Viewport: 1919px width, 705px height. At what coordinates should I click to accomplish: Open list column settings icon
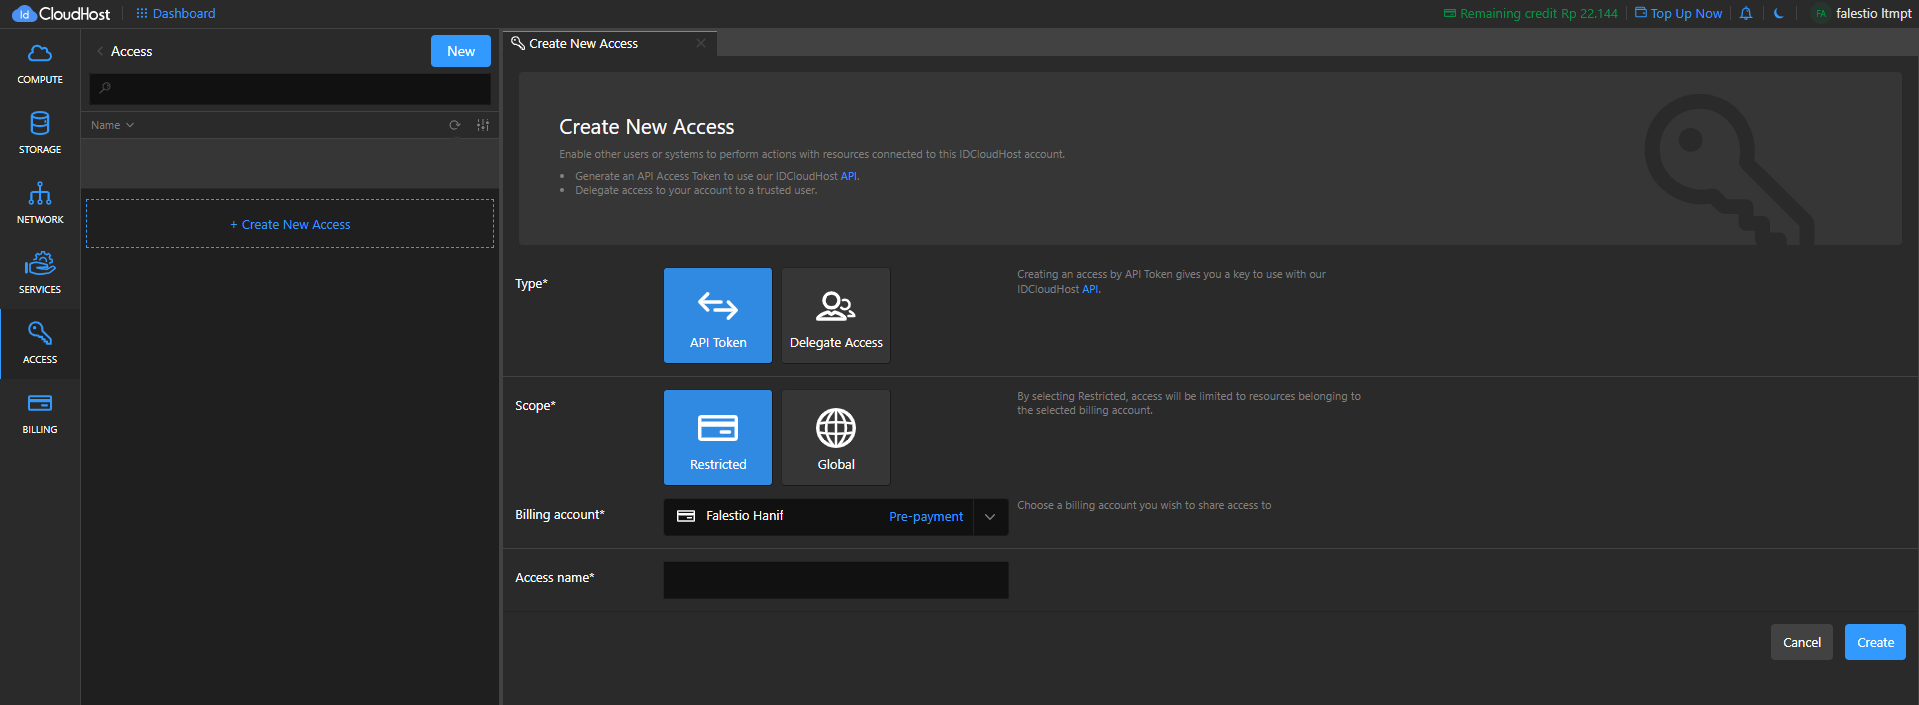click(483, 125)
